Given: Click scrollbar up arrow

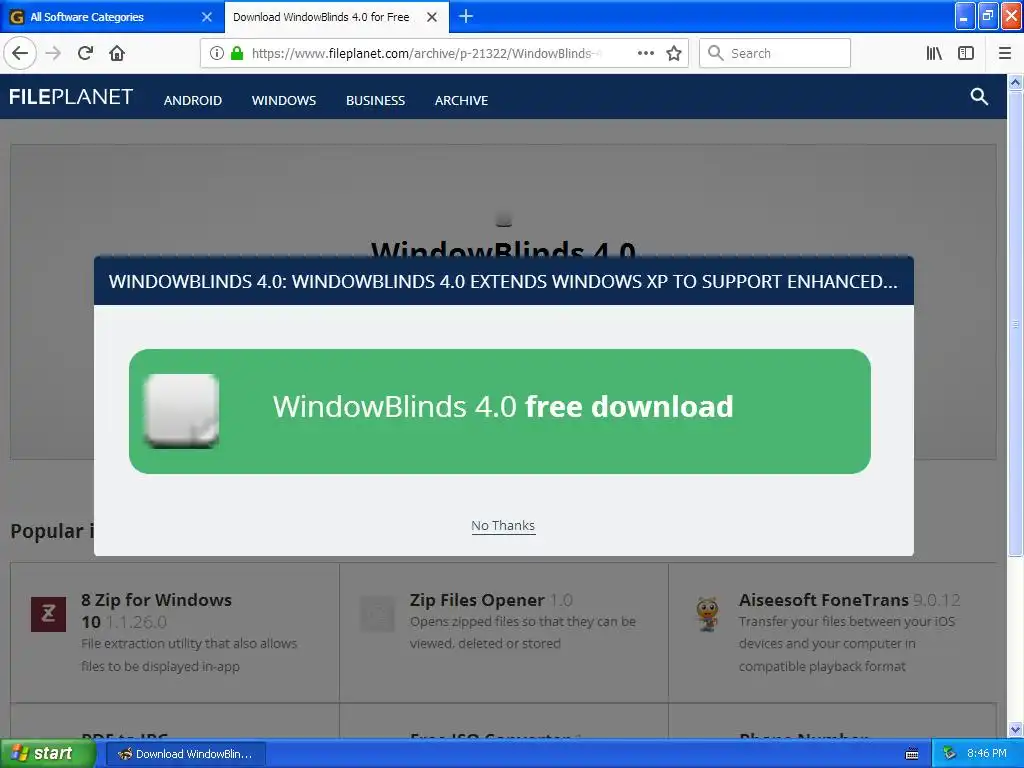Looking at the screenshot, I should 1015,82.
